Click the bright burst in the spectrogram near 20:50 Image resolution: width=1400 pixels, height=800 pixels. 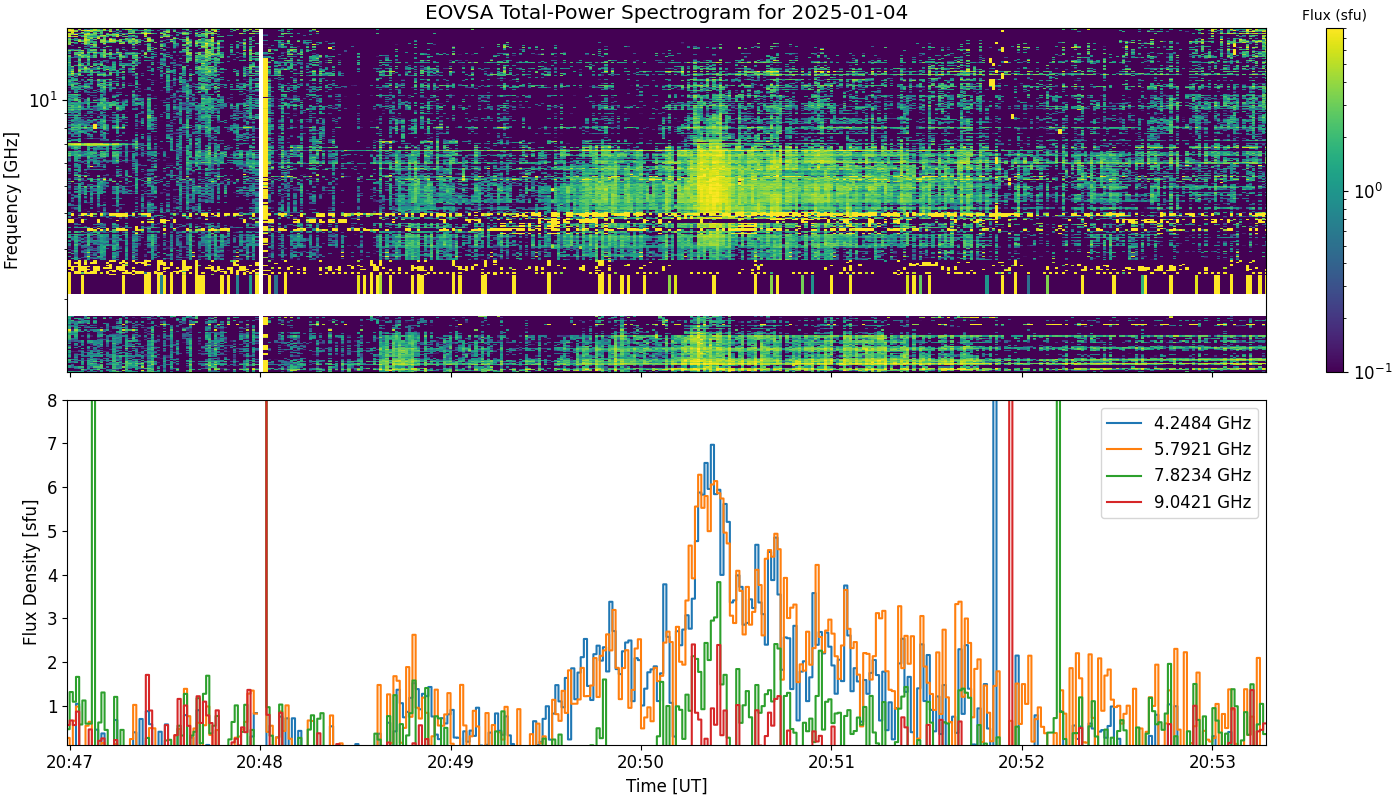pyautogui.click(x=713, y=180)
